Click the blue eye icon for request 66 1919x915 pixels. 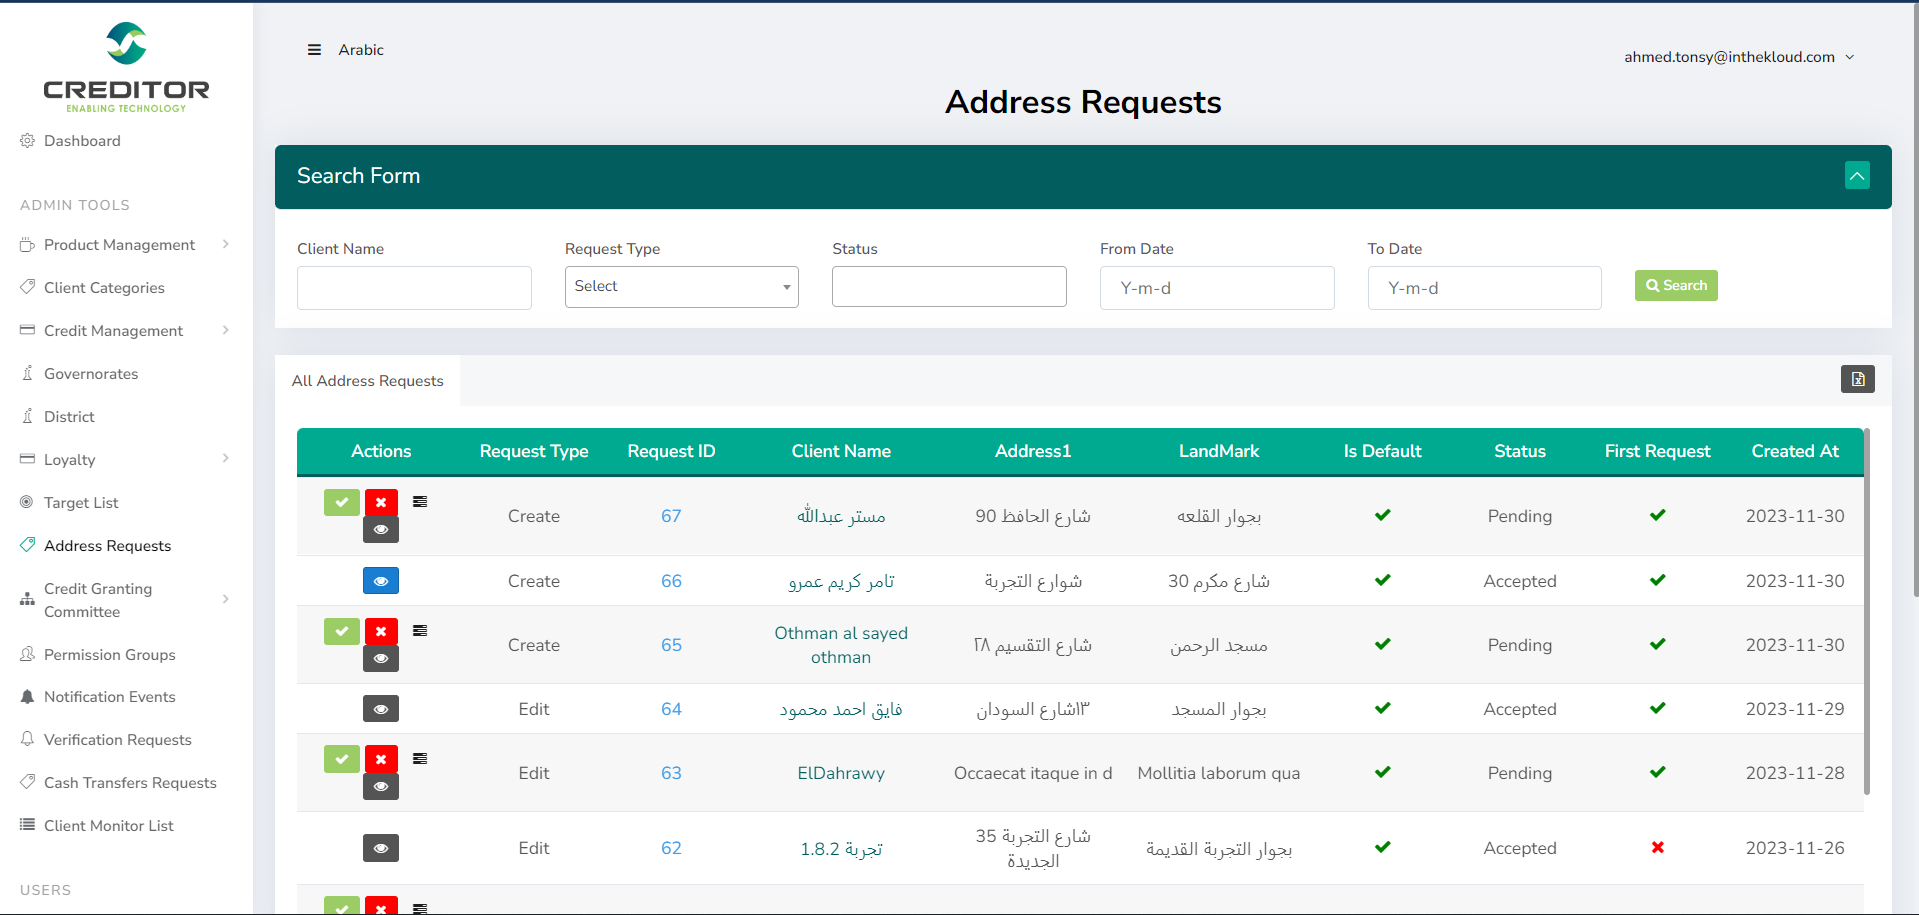(x=381, y=581)
